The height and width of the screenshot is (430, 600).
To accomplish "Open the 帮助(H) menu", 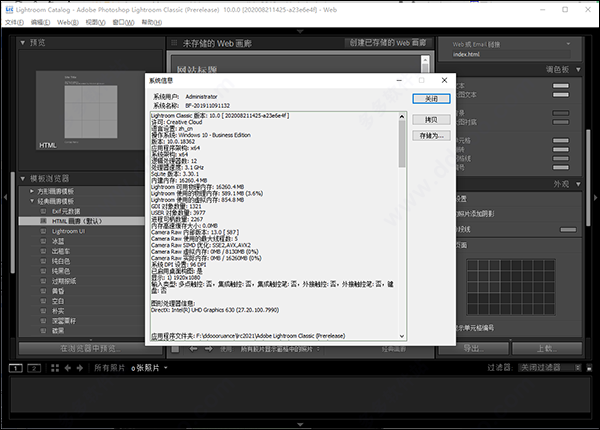I will point(152,22).
